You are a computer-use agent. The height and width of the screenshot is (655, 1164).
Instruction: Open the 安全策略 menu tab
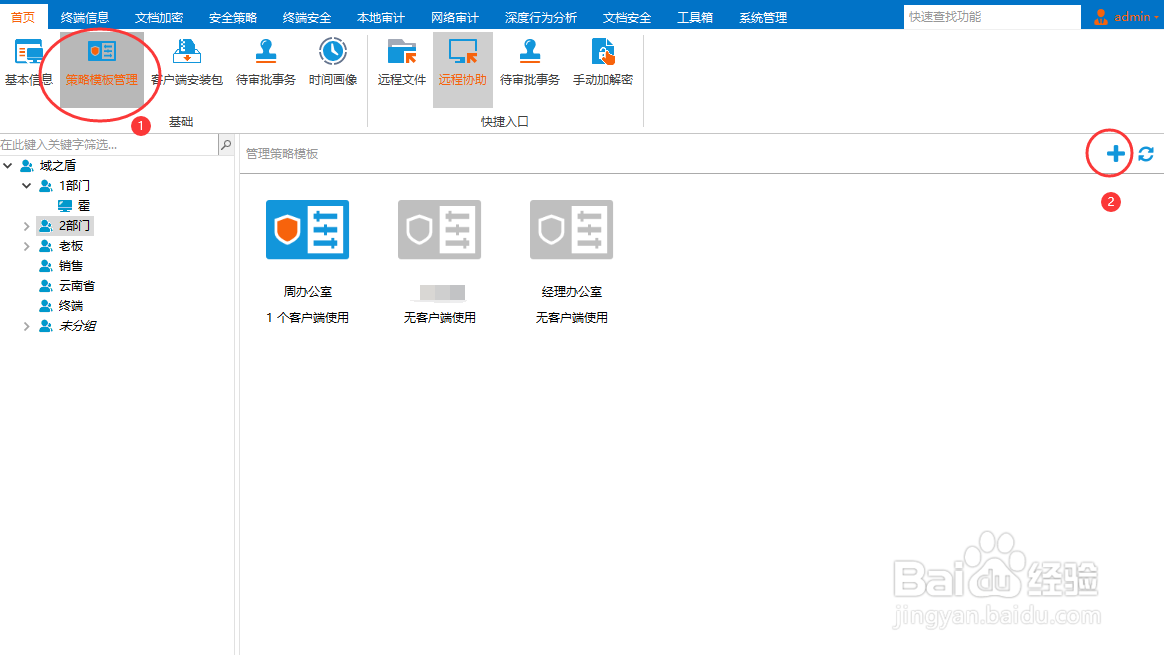232,17
